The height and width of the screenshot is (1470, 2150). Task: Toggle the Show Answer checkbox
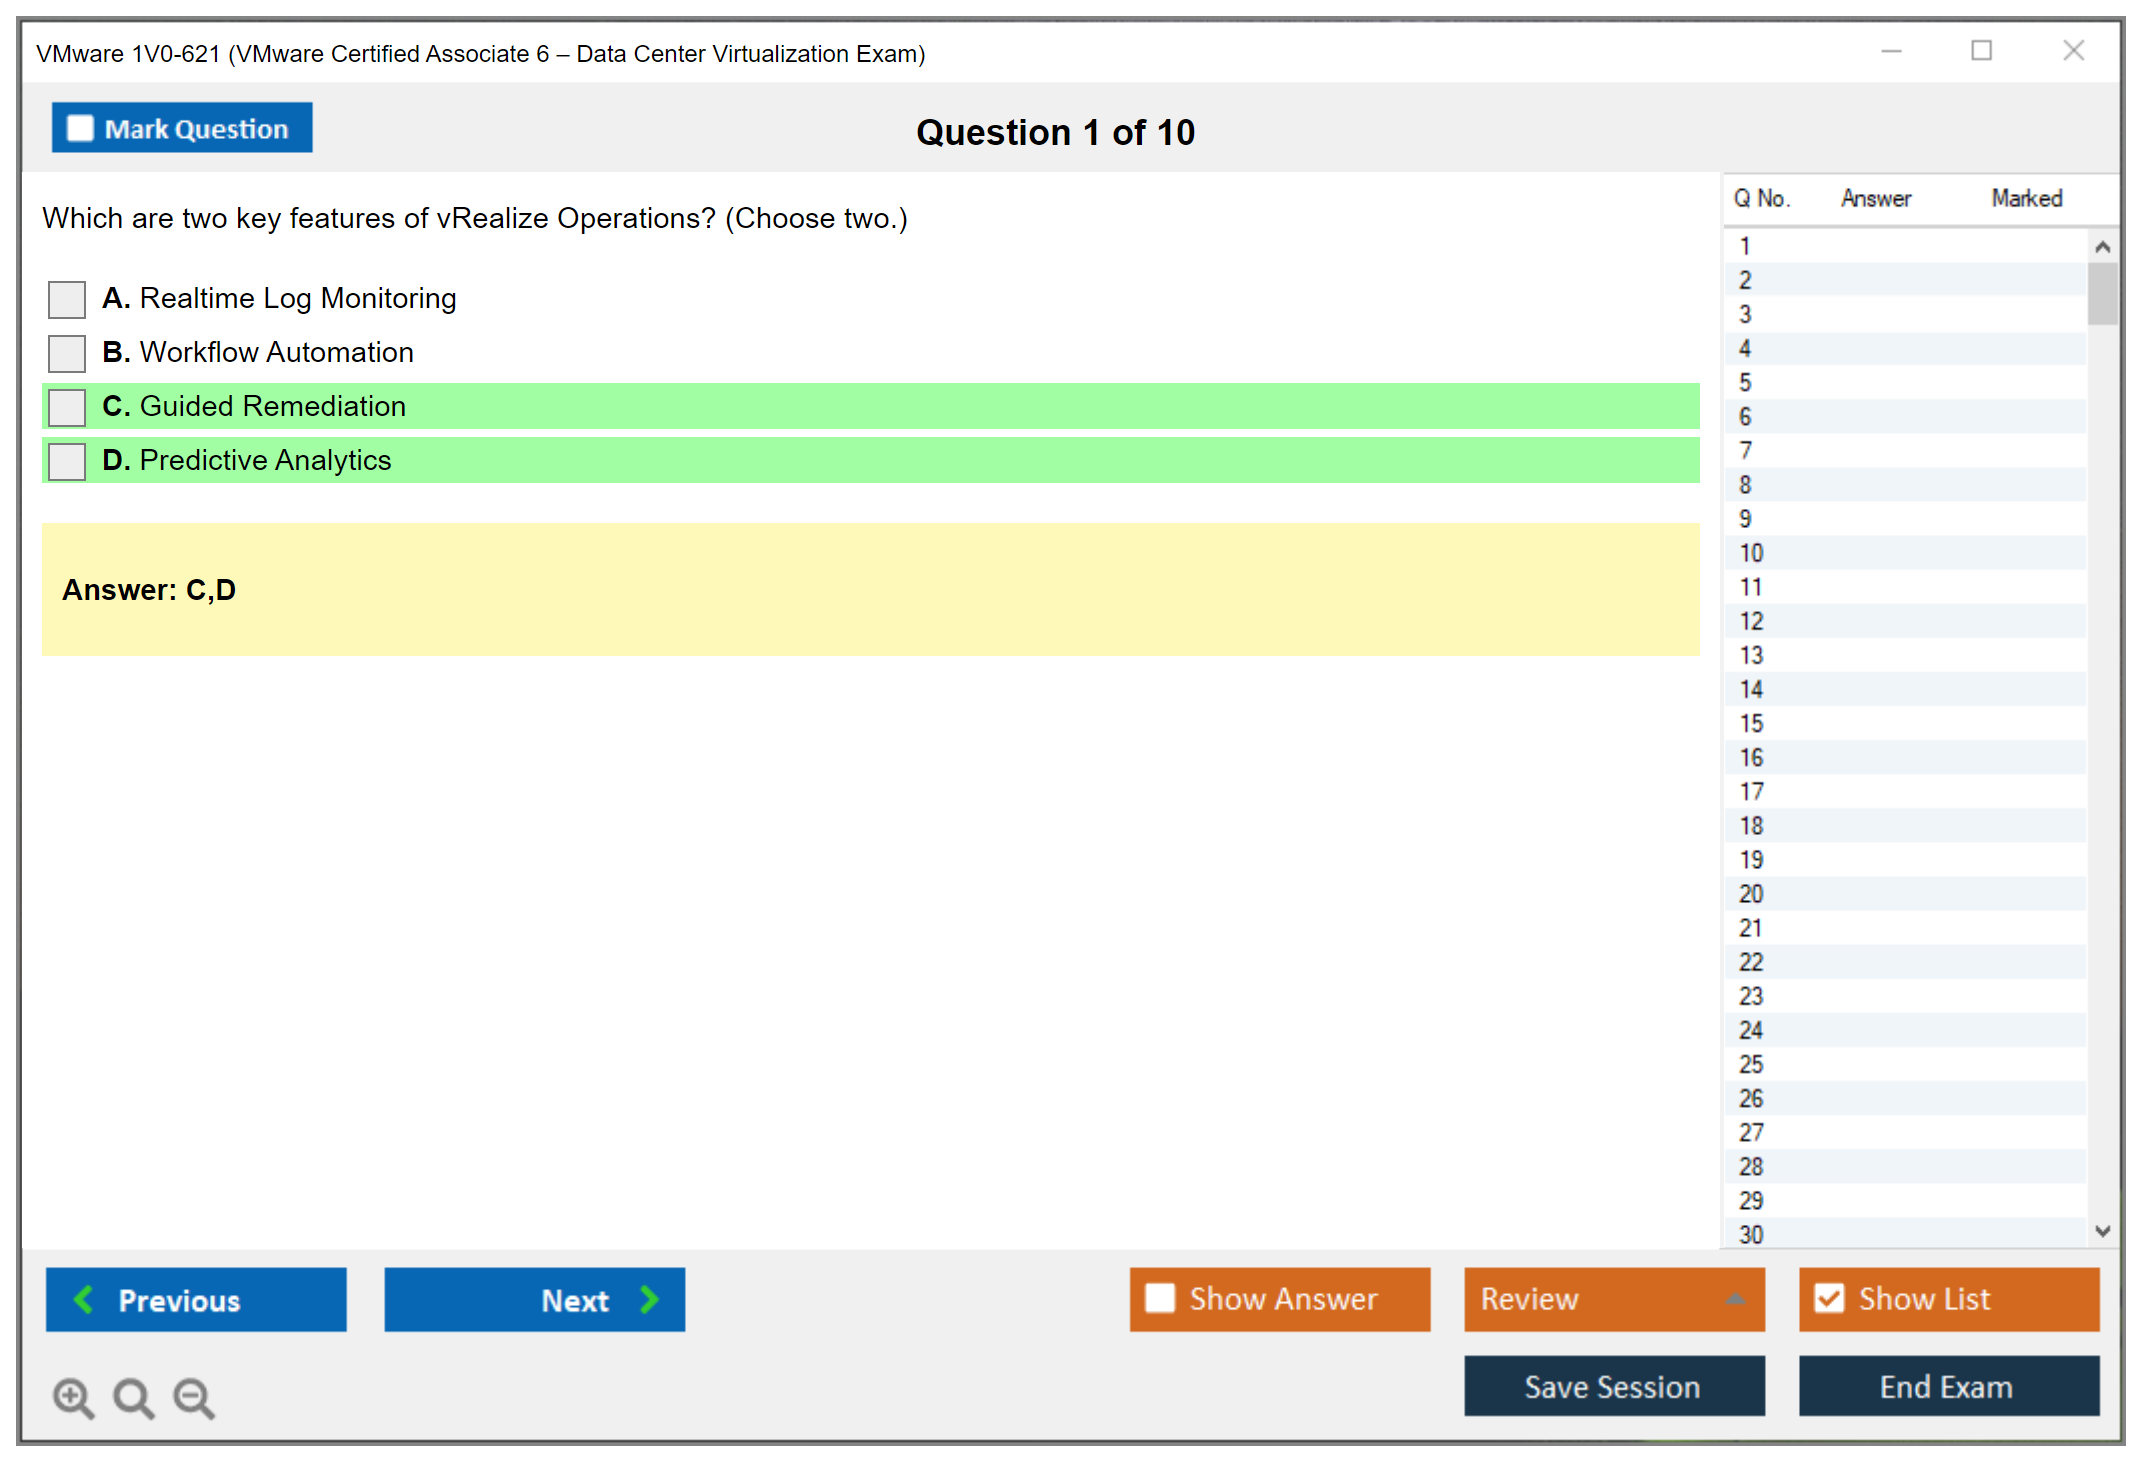[x=1160, y=1298]
